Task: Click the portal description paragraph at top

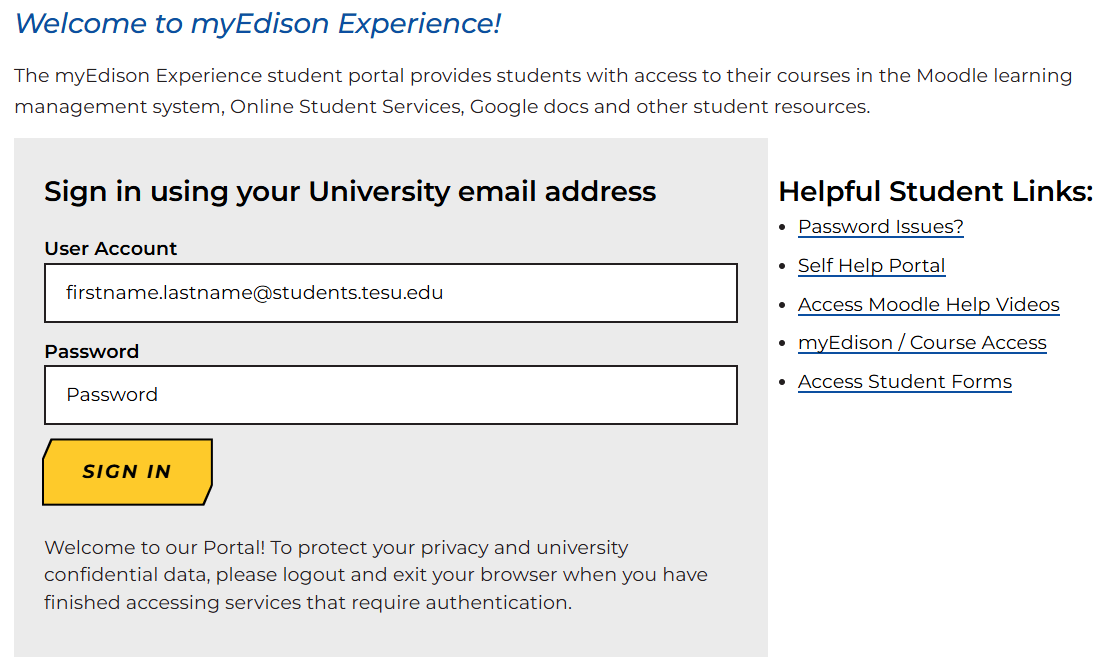Action: point(542,91)
